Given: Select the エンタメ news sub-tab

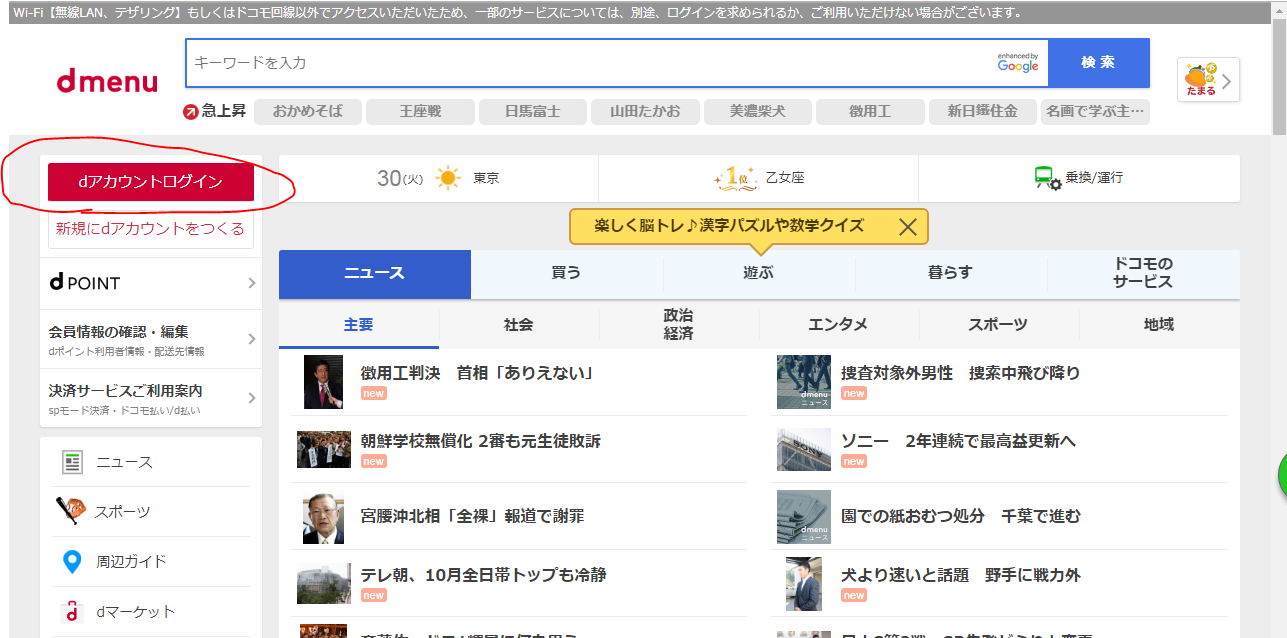Looking at the screenshot, I should [839, 325].
